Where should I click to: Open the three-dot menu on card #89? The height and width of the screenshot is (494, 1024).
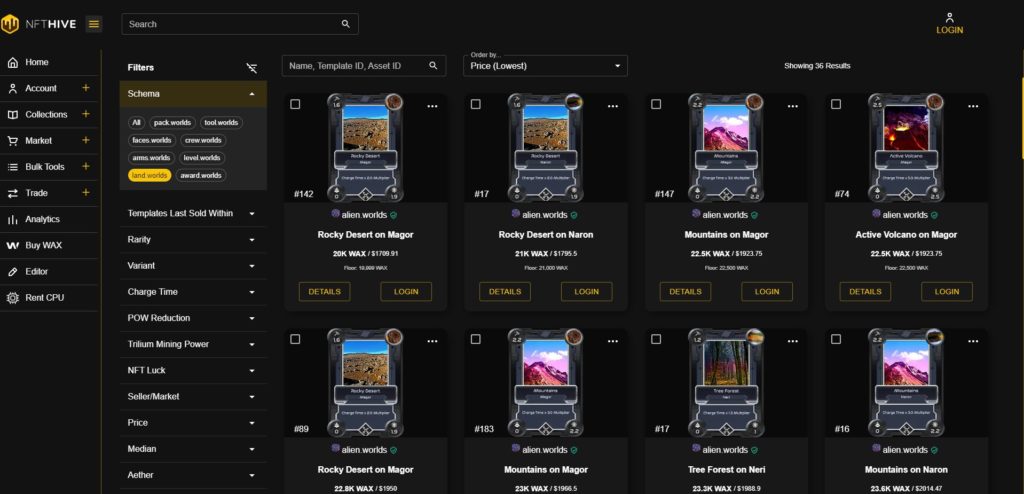tap(432, 341)
